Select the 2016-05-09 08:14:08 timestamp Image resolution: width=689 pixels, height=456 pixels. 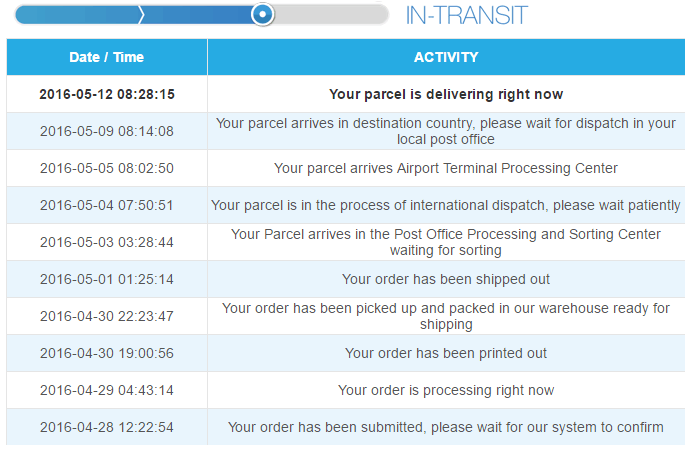pos(107,131)
